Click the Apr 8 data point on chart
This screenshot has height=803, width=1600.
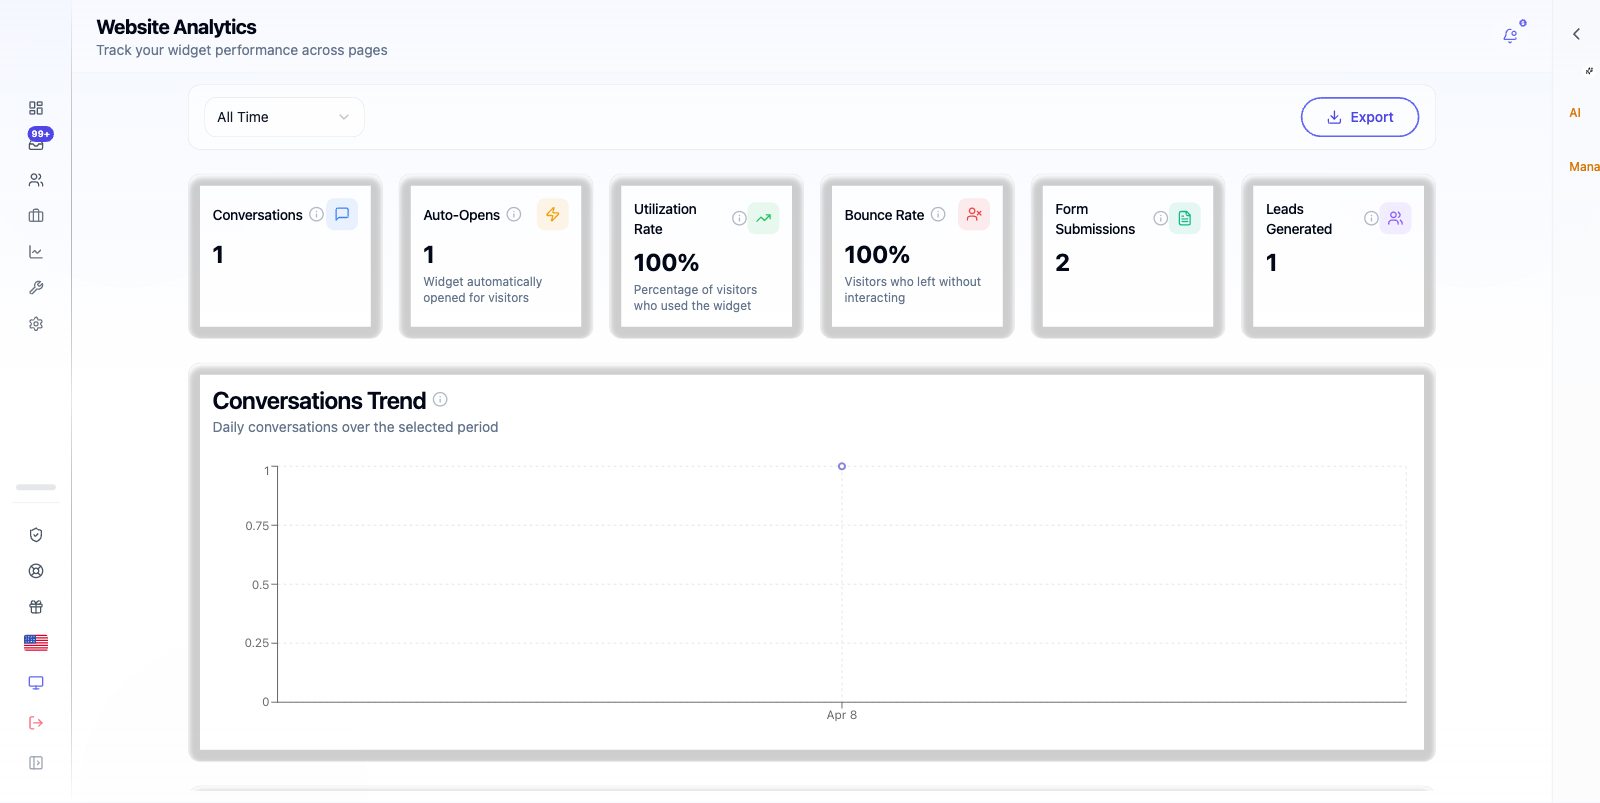[842, 466]
